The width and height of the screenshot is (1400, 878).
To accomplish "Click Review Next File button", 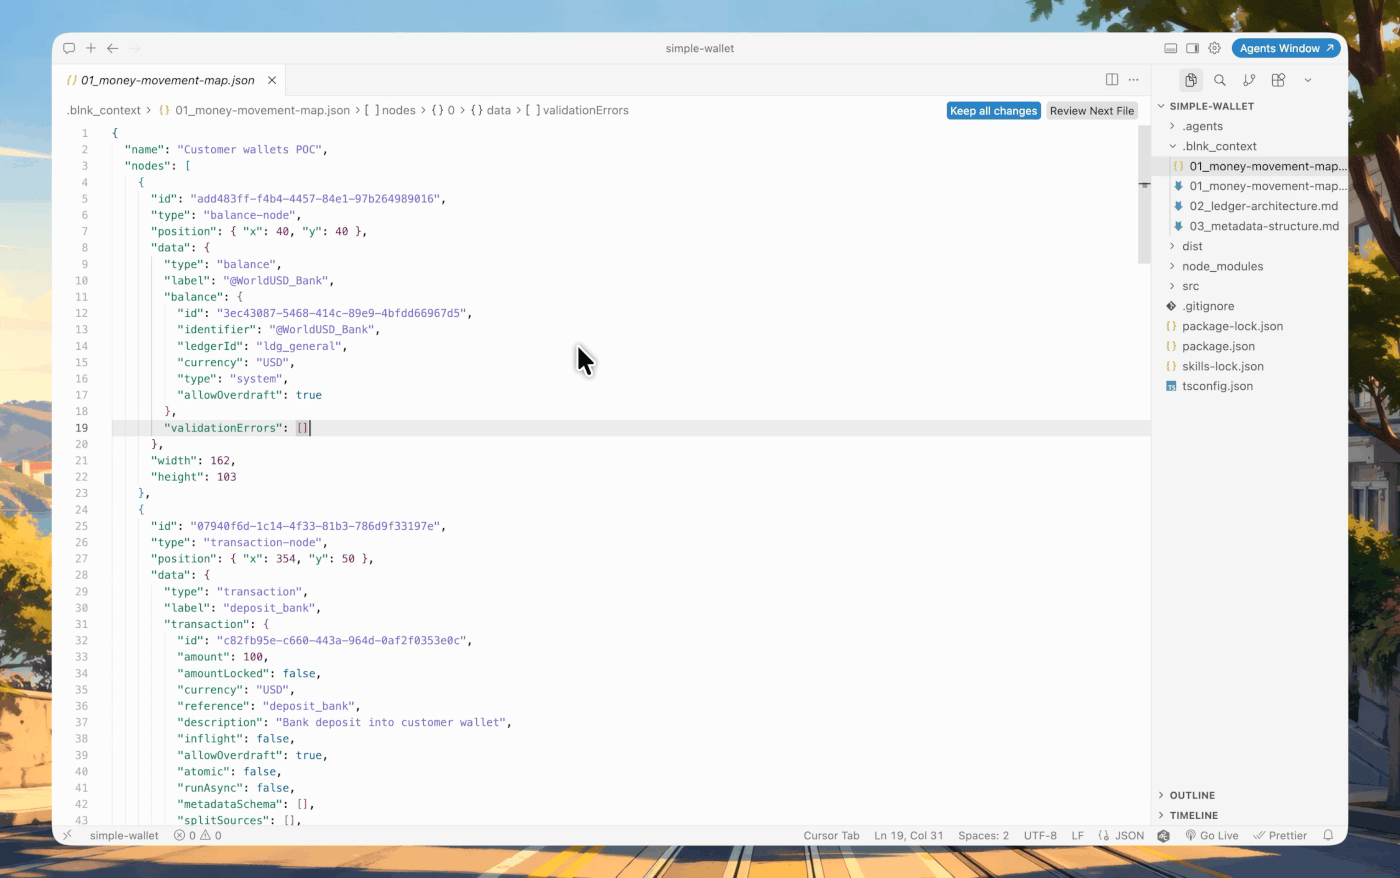I will [x=1092, y=111].
